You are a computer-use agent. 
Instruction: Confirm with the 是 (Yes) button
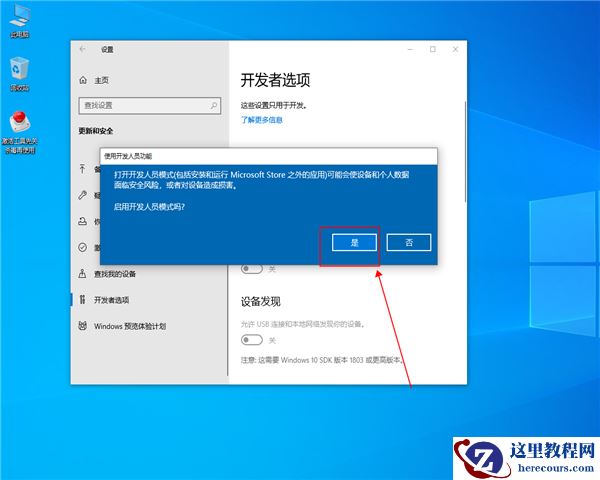click(x=354, y=242)
